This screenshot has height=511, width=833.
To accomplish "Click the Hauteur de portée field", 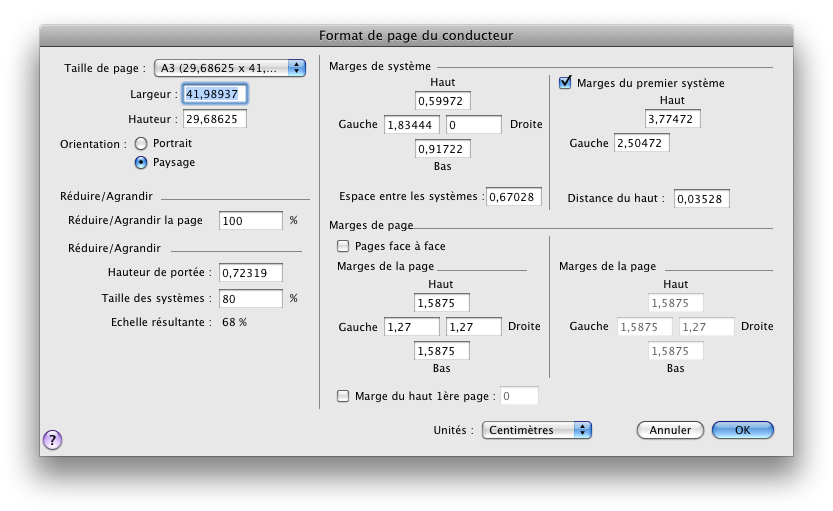I will [x=250, y=273].
